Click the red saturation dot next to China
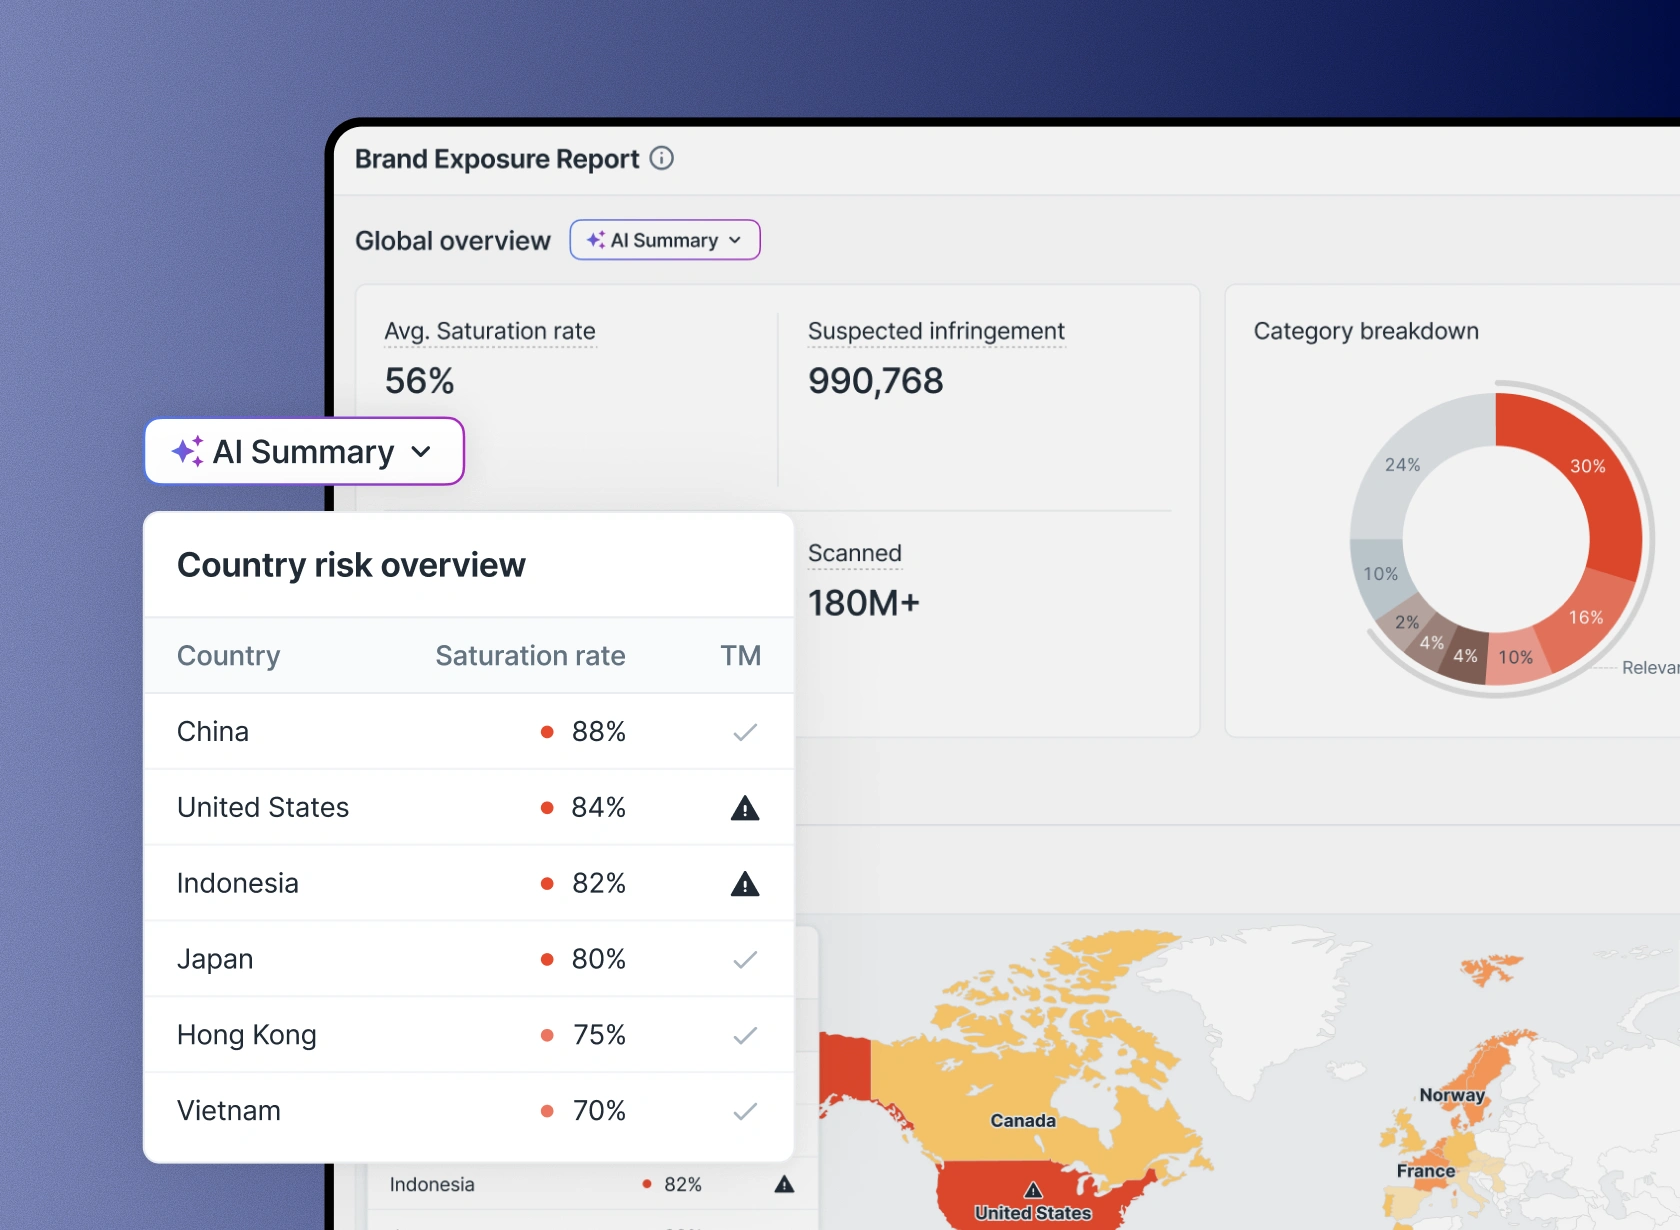The width and height of the screenshot is (1680, 1230). coord(548,732)
